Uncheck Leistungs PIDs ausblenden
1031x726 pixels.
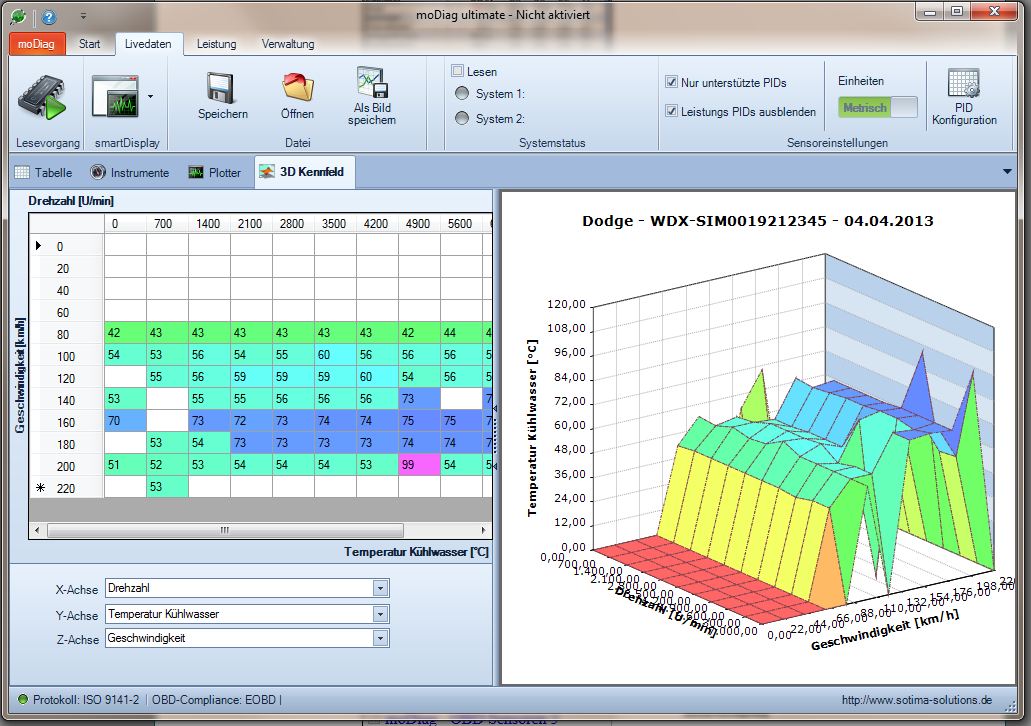[x=671, y=112]
